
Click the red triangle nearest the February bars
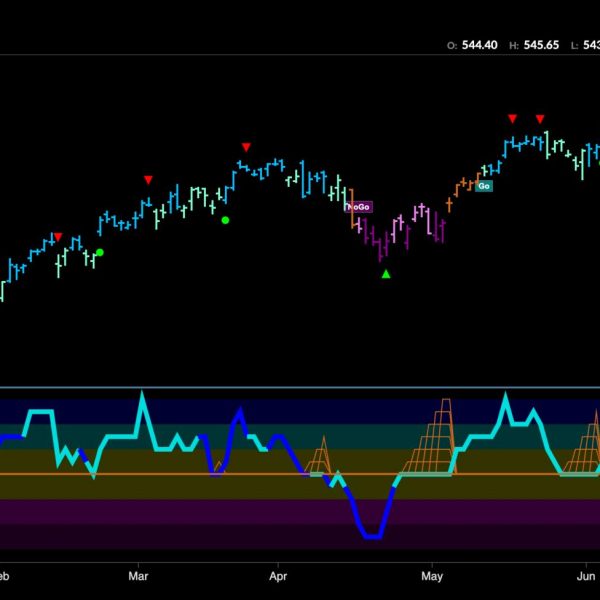(58, 237)
